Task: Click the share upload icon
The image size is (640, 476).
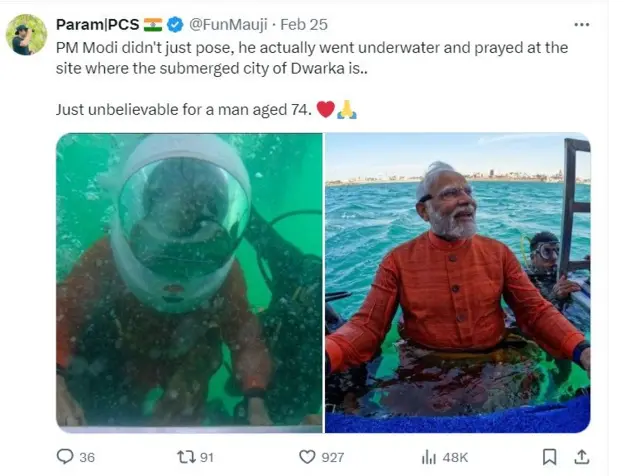Action: (x=582, y=457)
